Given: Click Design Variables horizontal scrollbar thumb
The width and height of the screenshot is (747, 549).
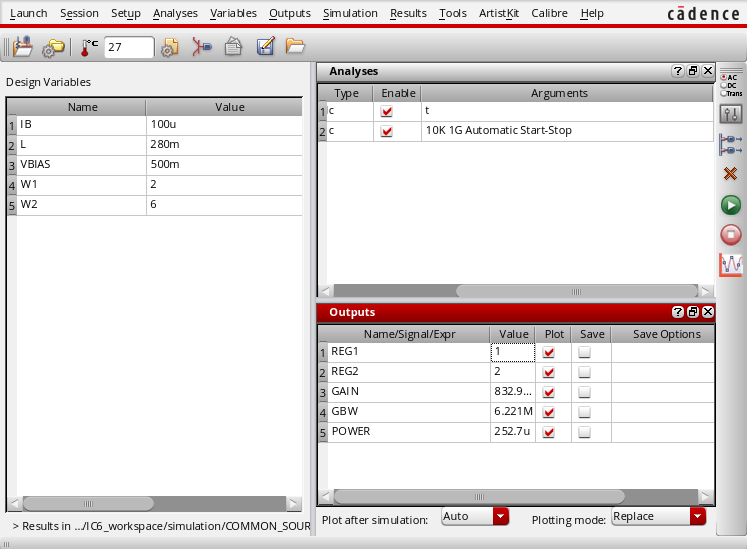Looking at the screenshot, I should (89, 503).
